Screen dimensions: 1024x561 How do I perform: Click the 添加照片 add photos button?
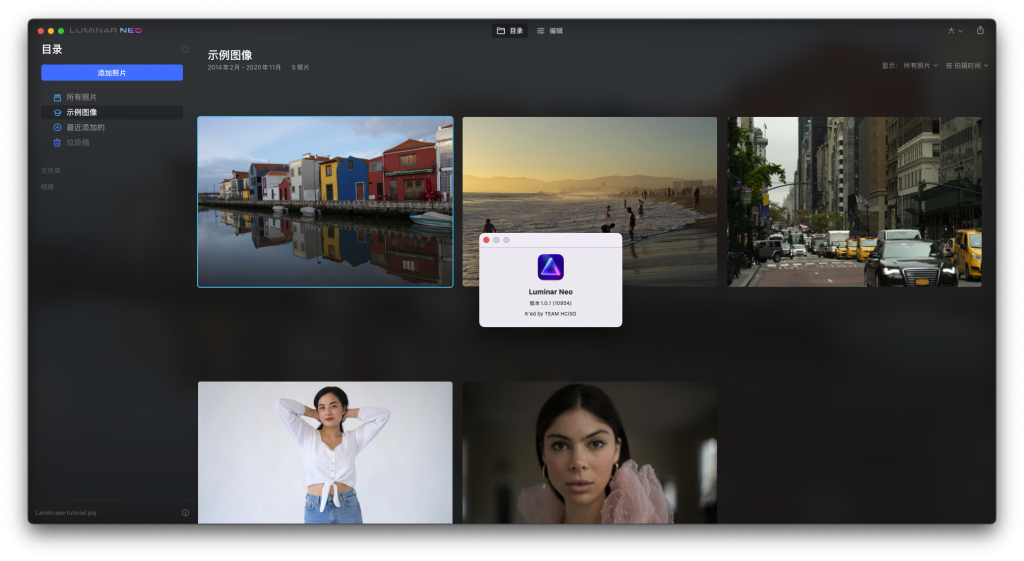tap(112, 72)
